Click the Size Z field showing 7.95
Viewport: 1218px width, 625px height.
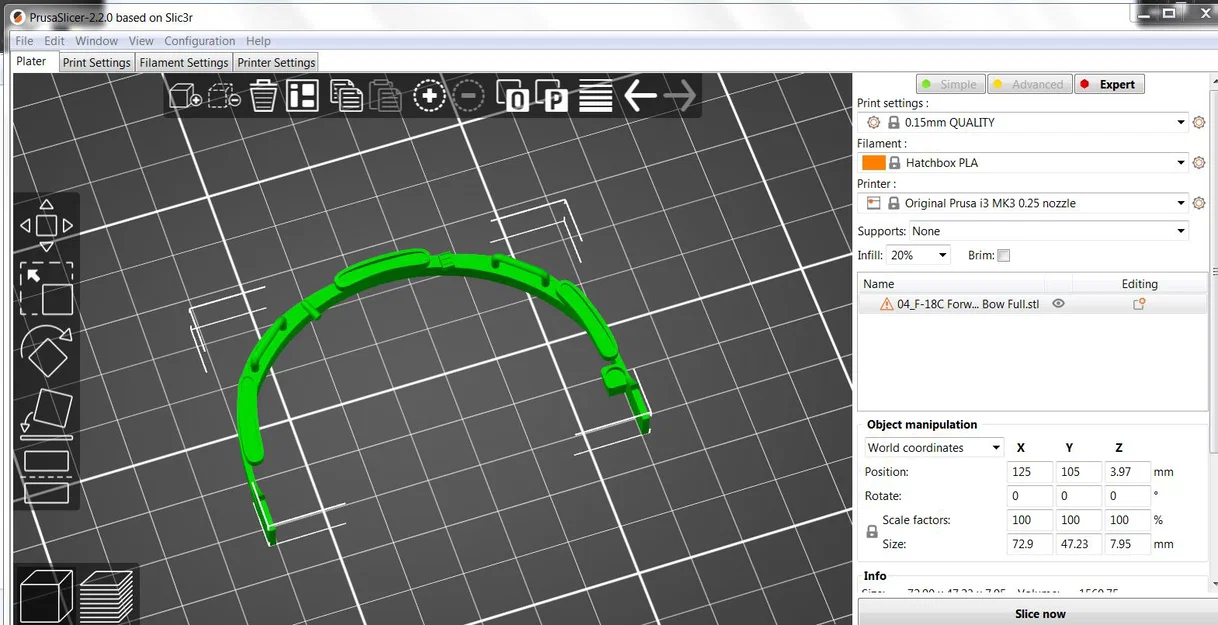[x=1127, y=544]
